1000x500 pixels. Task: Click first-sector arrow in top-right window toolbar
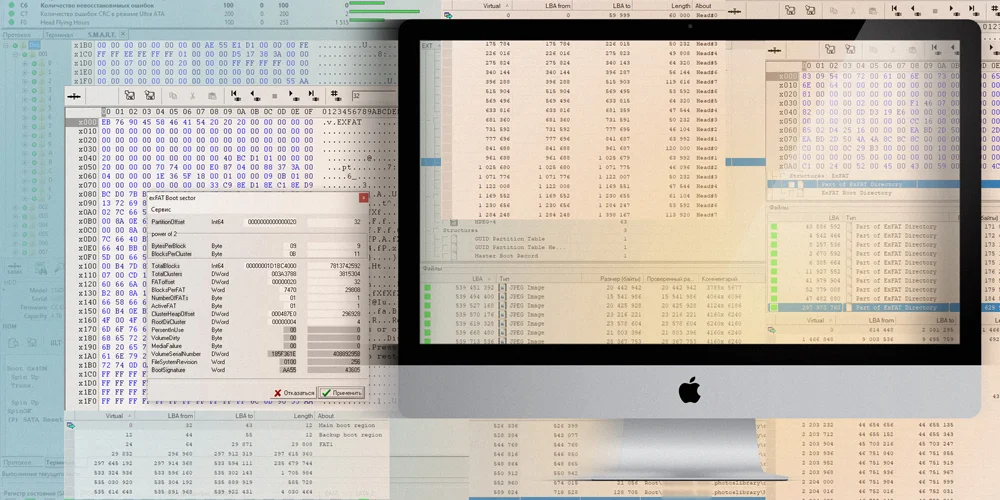click(896, 10)
